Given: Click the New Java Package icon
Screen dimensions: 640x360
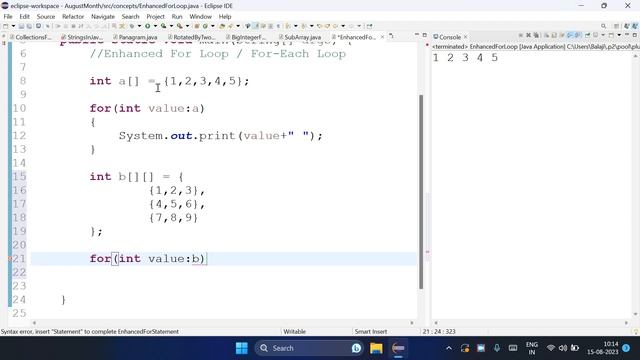Looking at the screenshot, I should 196,26.
